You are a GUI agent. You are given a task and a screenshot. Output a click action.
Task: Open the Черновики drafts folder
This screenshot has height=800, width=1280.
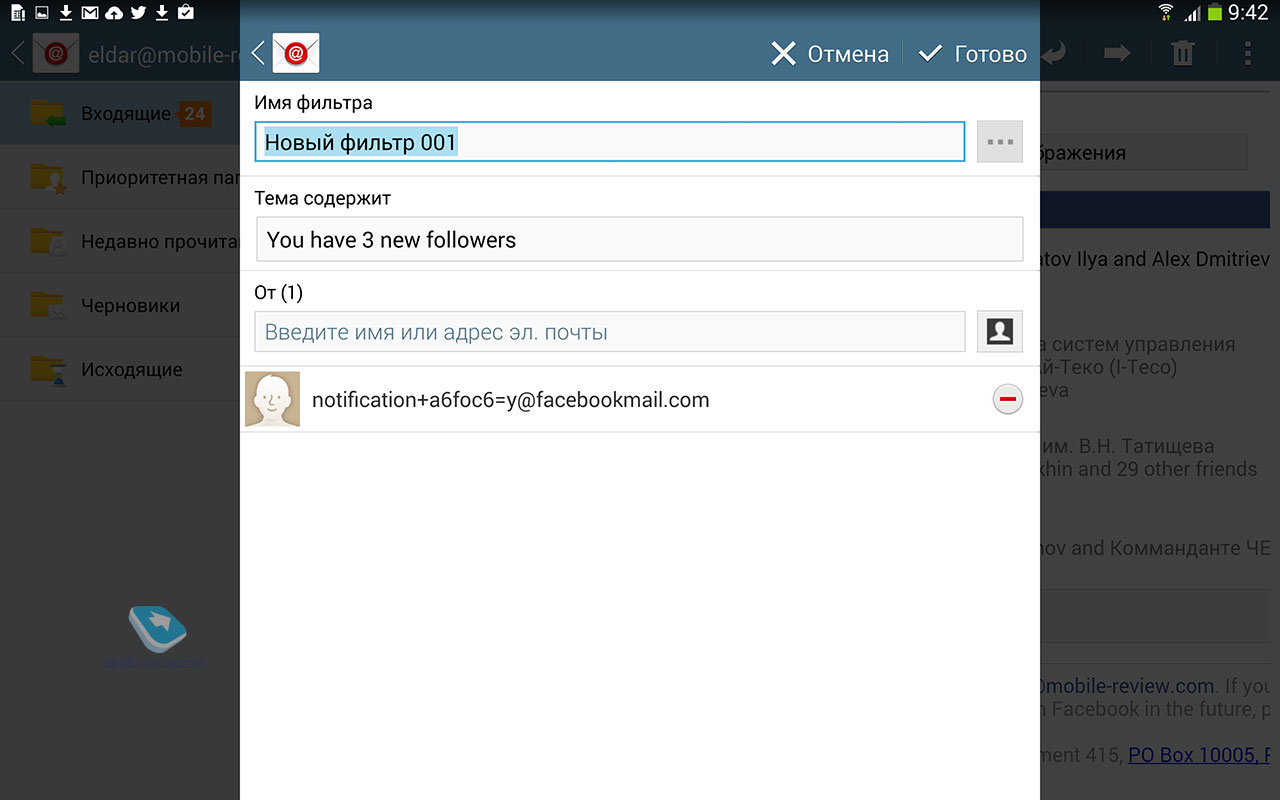(x=120, y=305)
